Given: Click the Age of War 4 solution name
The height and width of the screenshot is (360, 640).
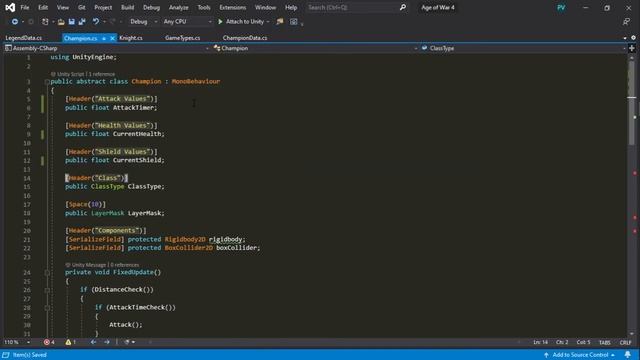Looking at the screenshot, I should click(x=438, y=7).
